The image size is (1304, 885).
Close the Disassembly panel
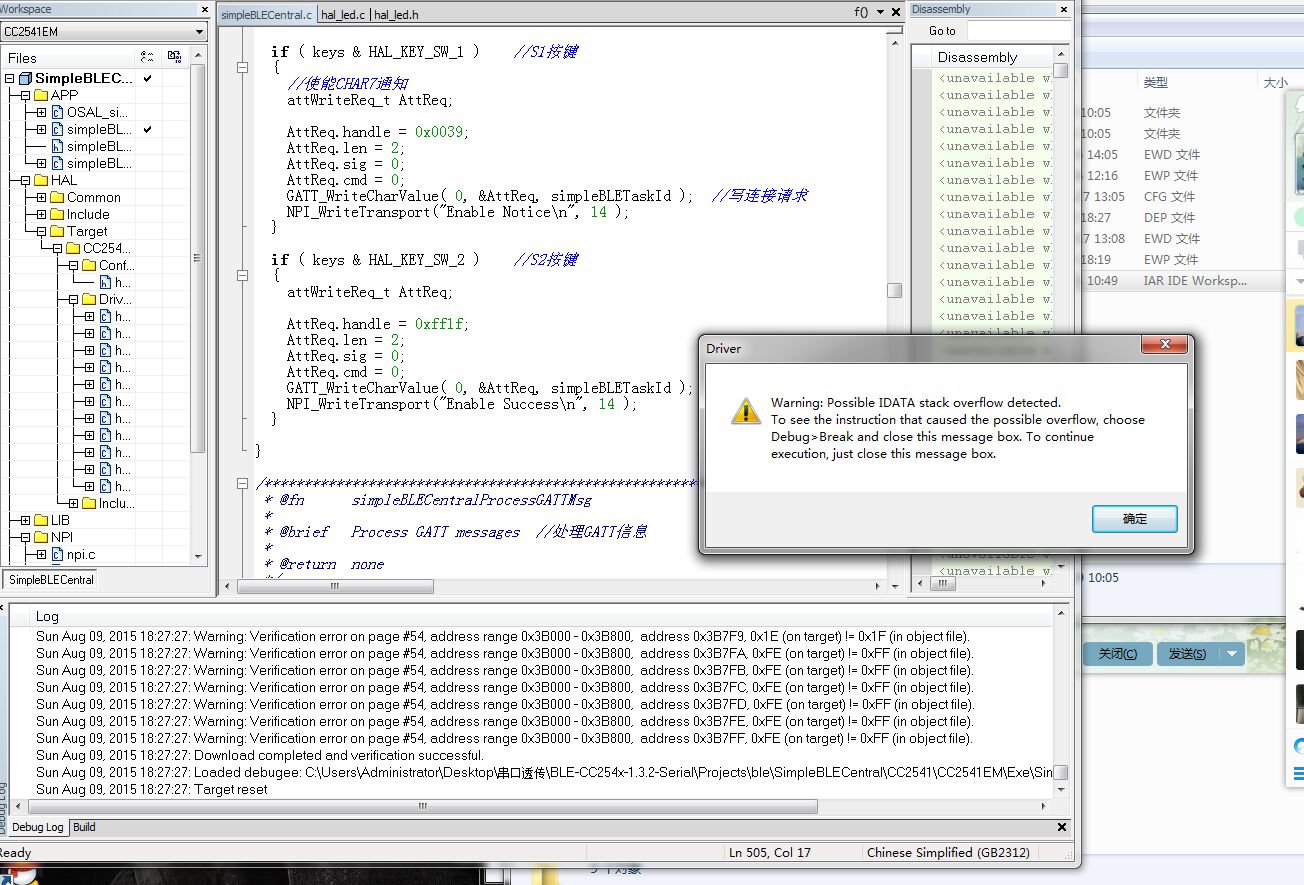1063,9
